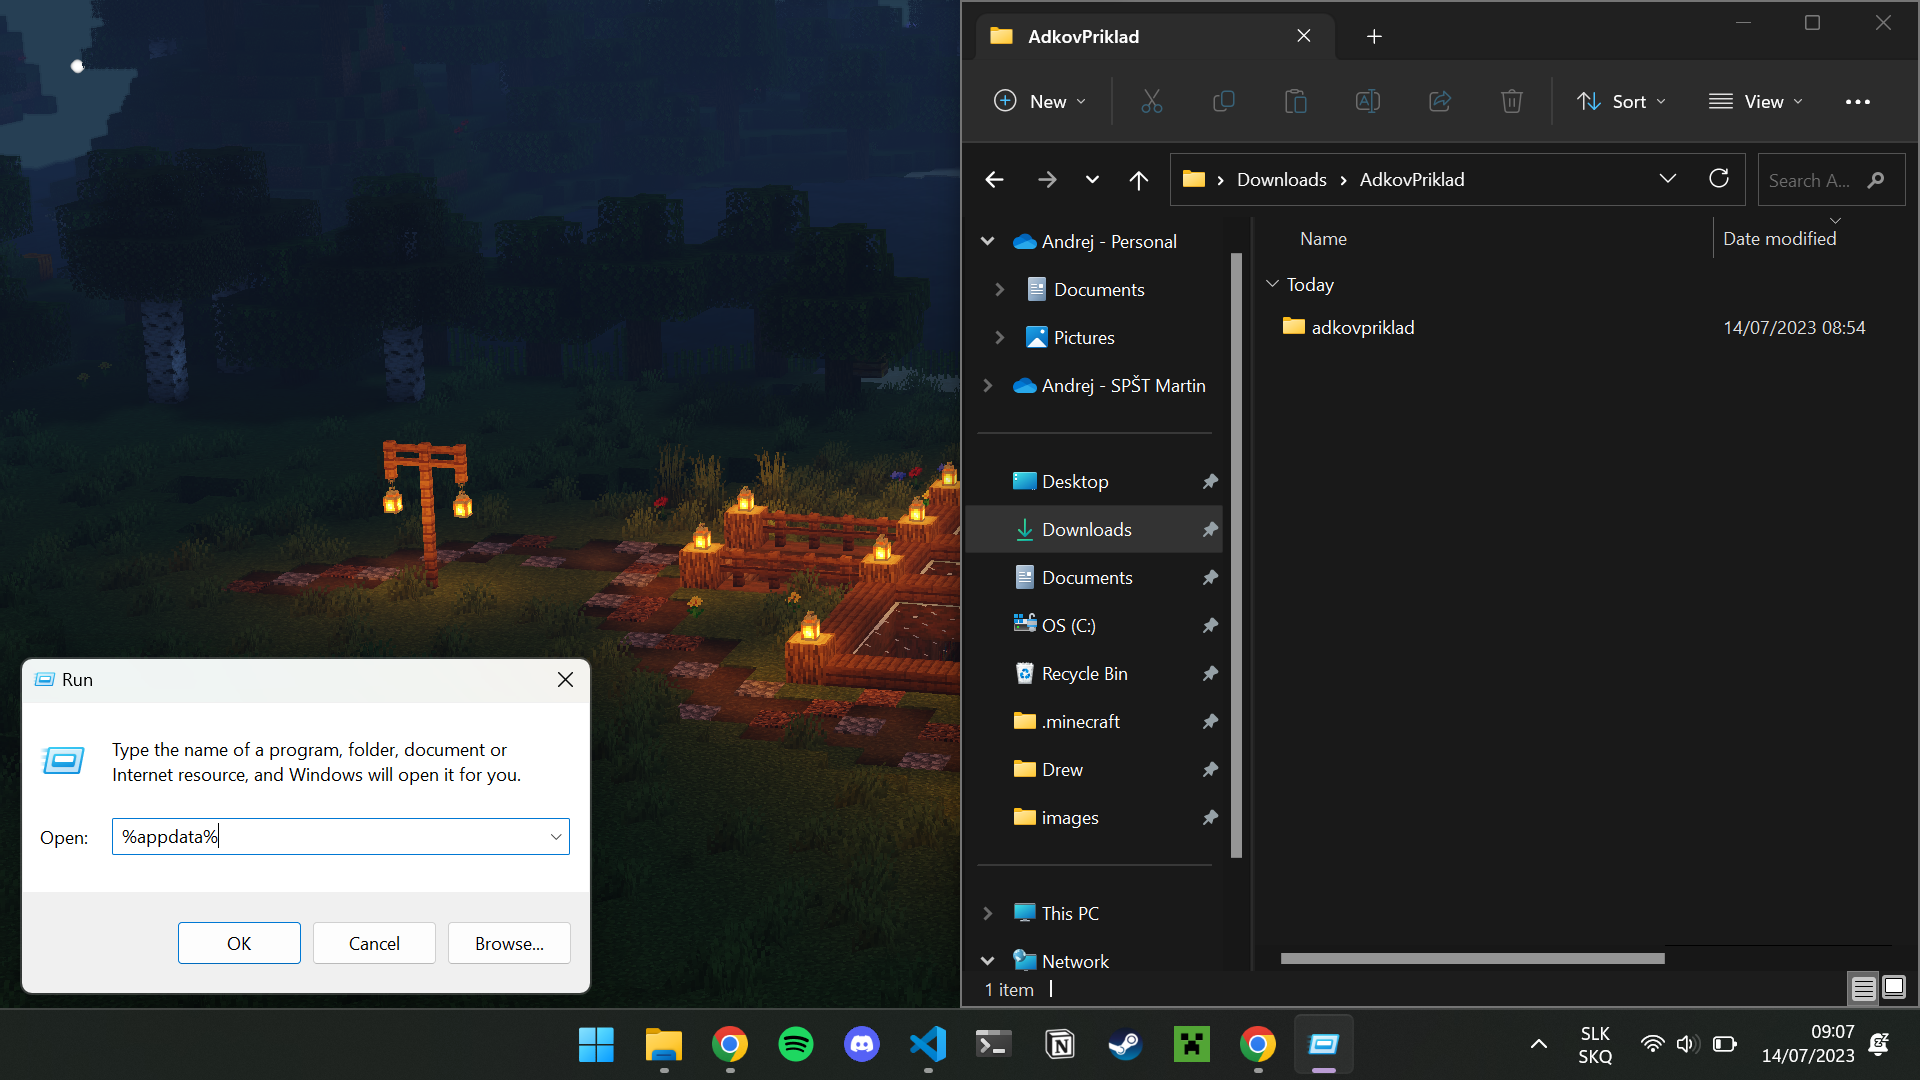Open Spotify from the taskbar
Image resolution: width=1920 pixels, height=1080 pixels.
(795, 1045)
